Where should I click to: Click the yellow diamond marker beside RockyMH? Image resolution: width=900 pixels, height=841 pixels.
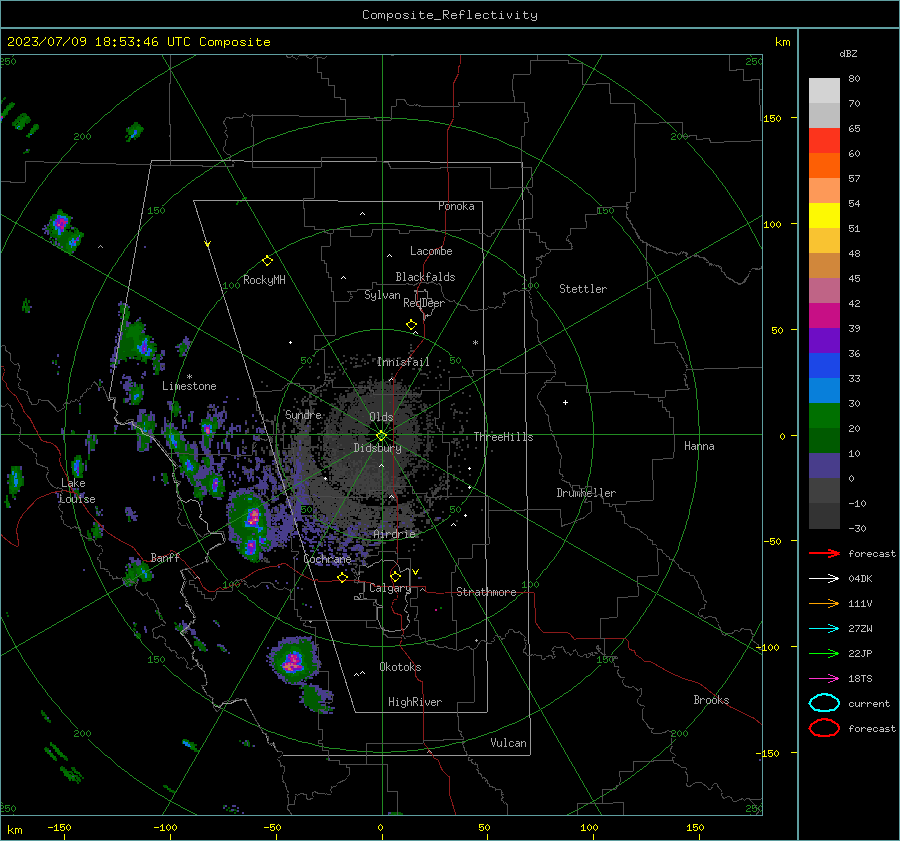click(x=267, y=261)
